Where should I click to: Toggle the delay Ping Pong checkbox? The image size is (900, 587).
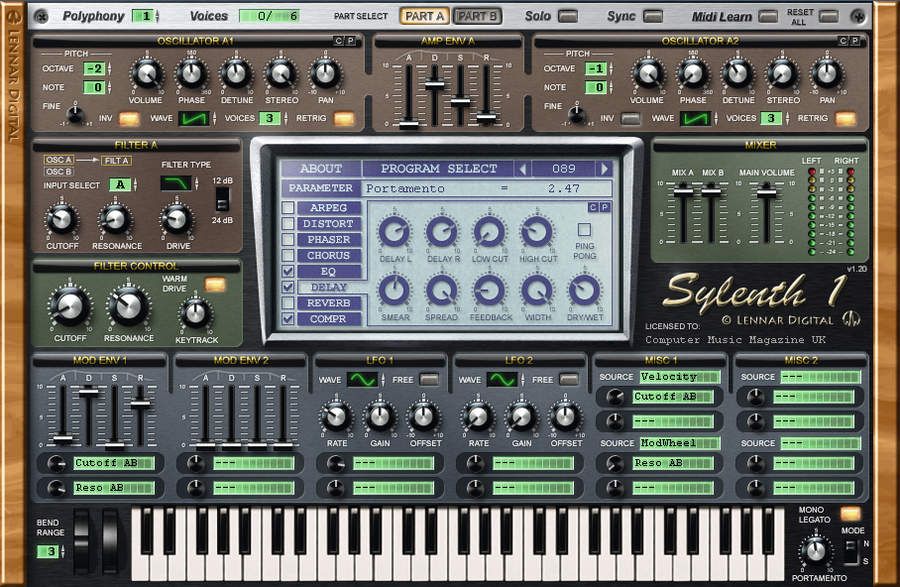click(x=584, y=230)
